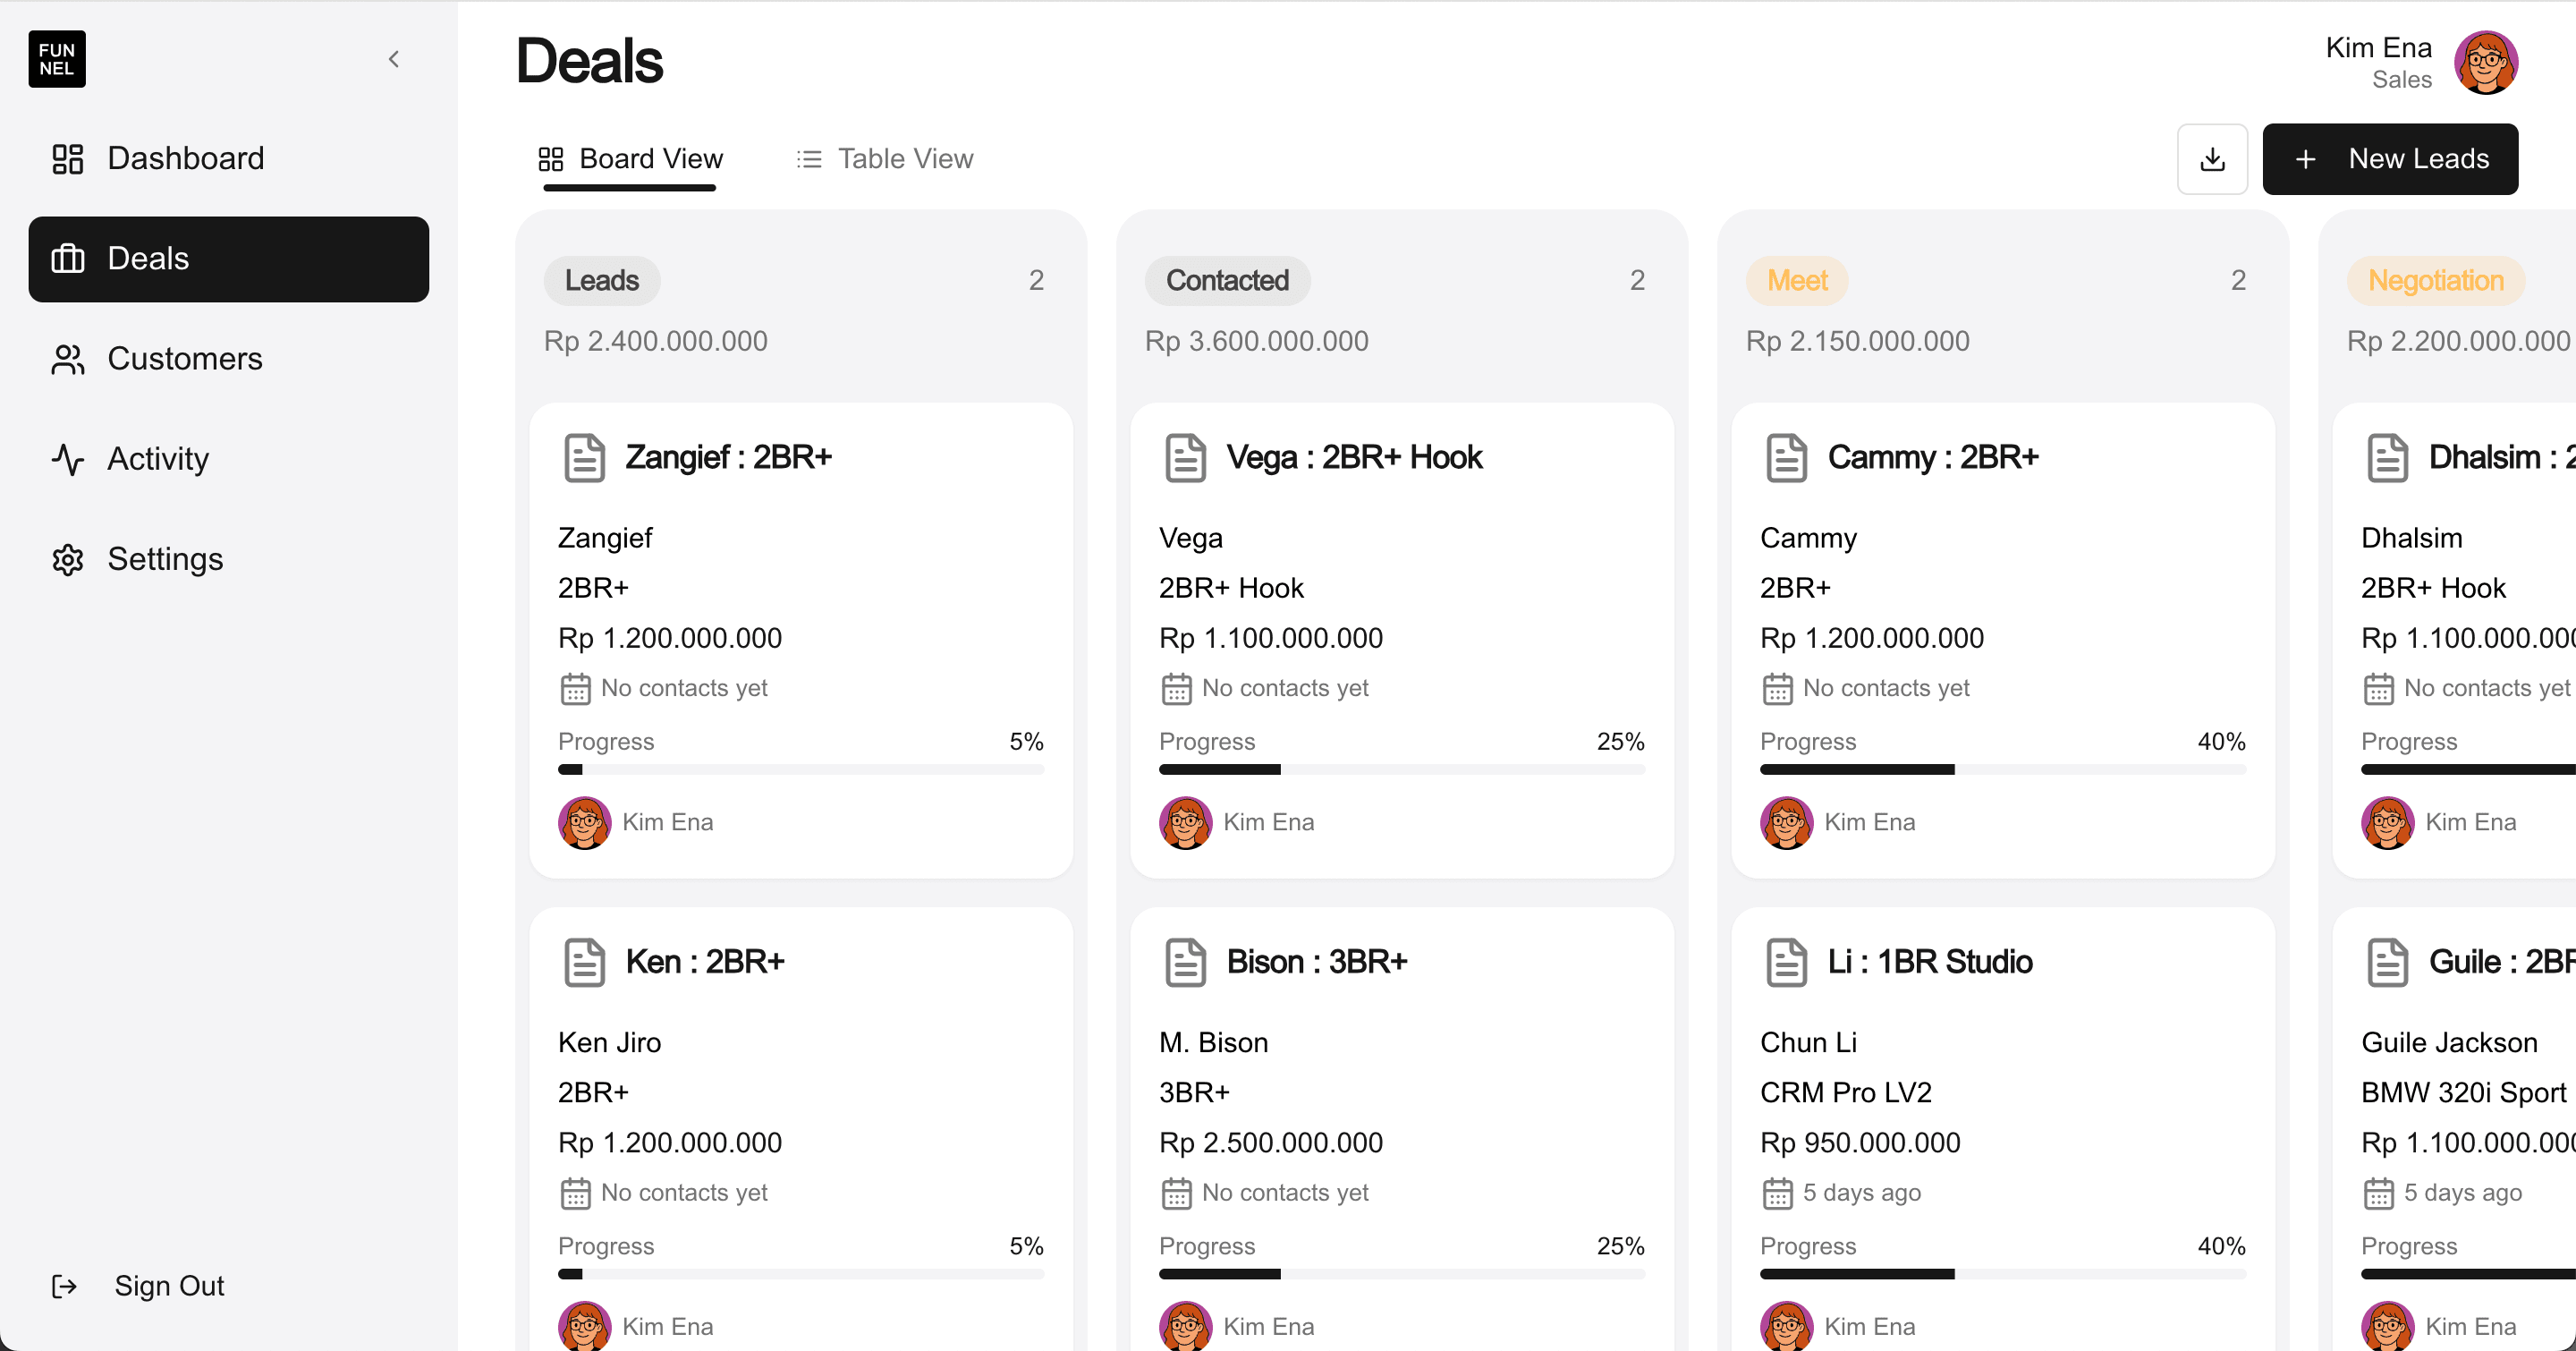The image size is (2576, 1351).
Task: Open the Settings gear menu item
Action: tap(229, 559)
